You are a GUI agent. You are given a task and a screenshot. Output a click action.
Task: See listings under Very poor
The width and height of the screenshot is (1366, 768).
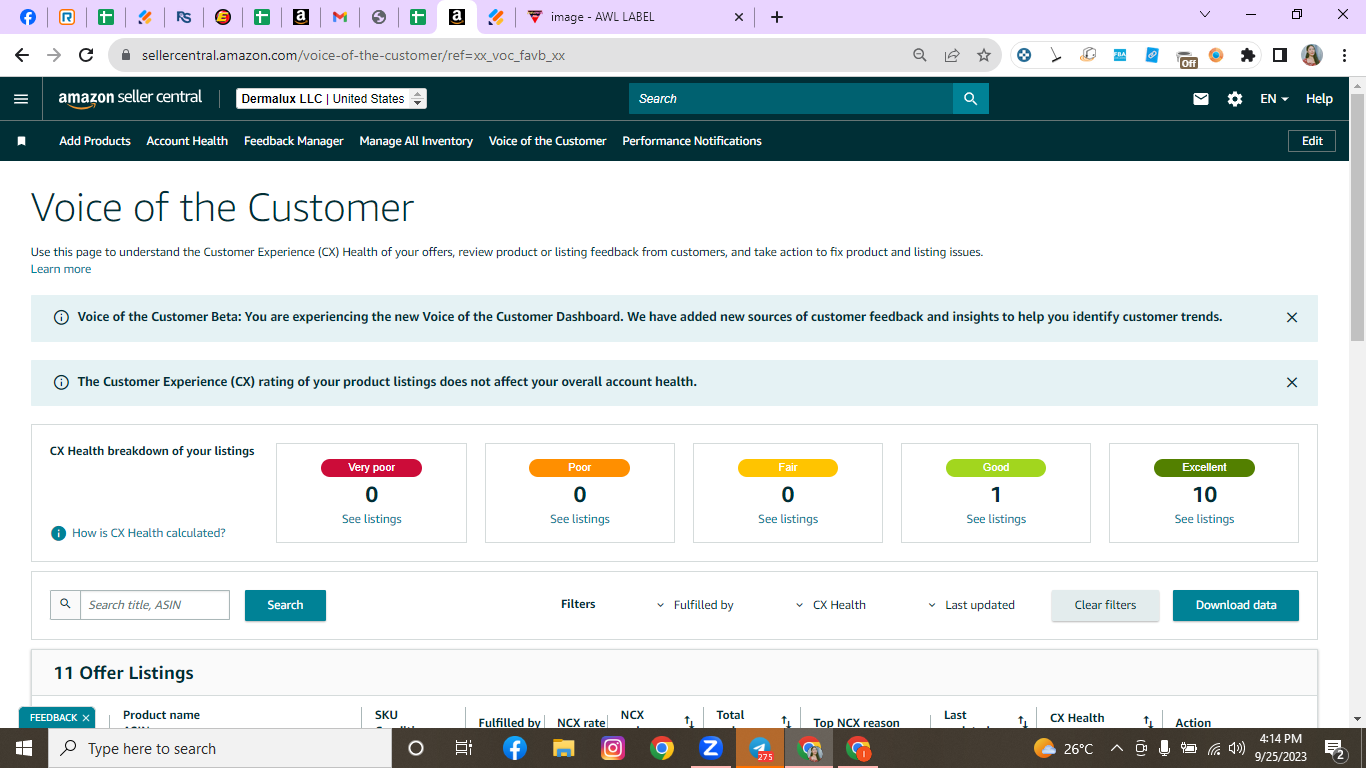372,519
